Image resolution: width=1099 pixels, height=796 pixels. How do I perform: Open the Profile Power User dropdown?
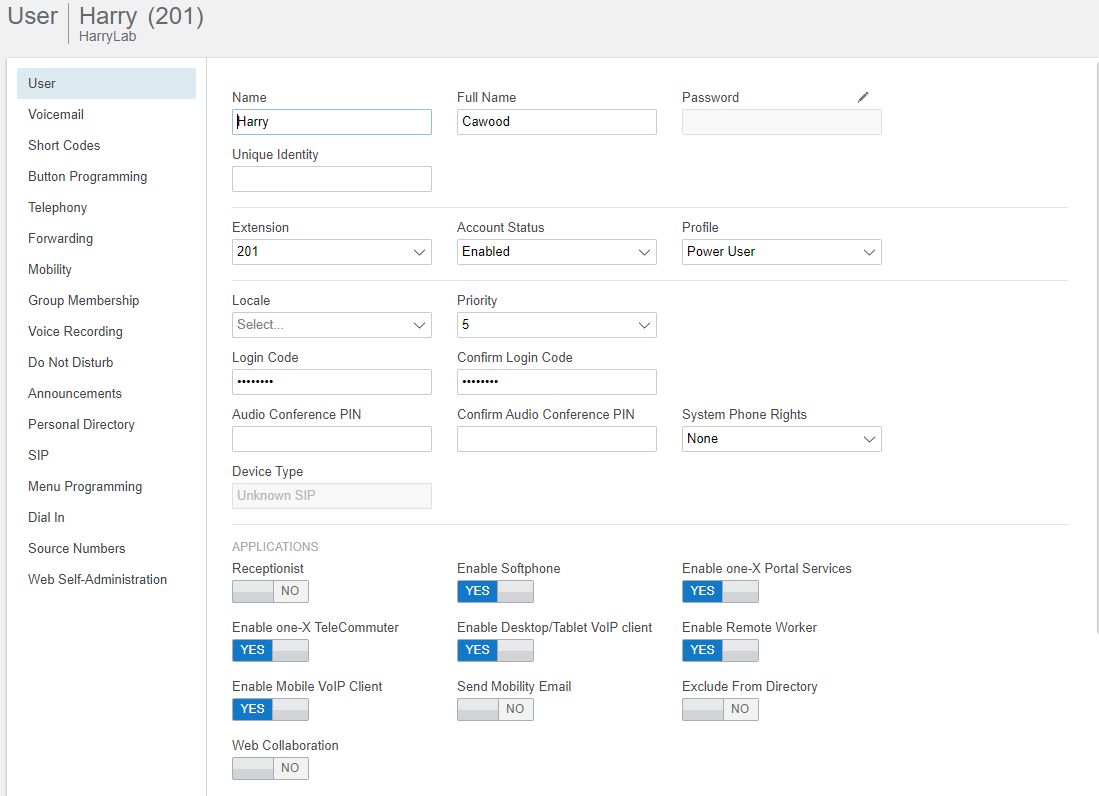(781, 252)
